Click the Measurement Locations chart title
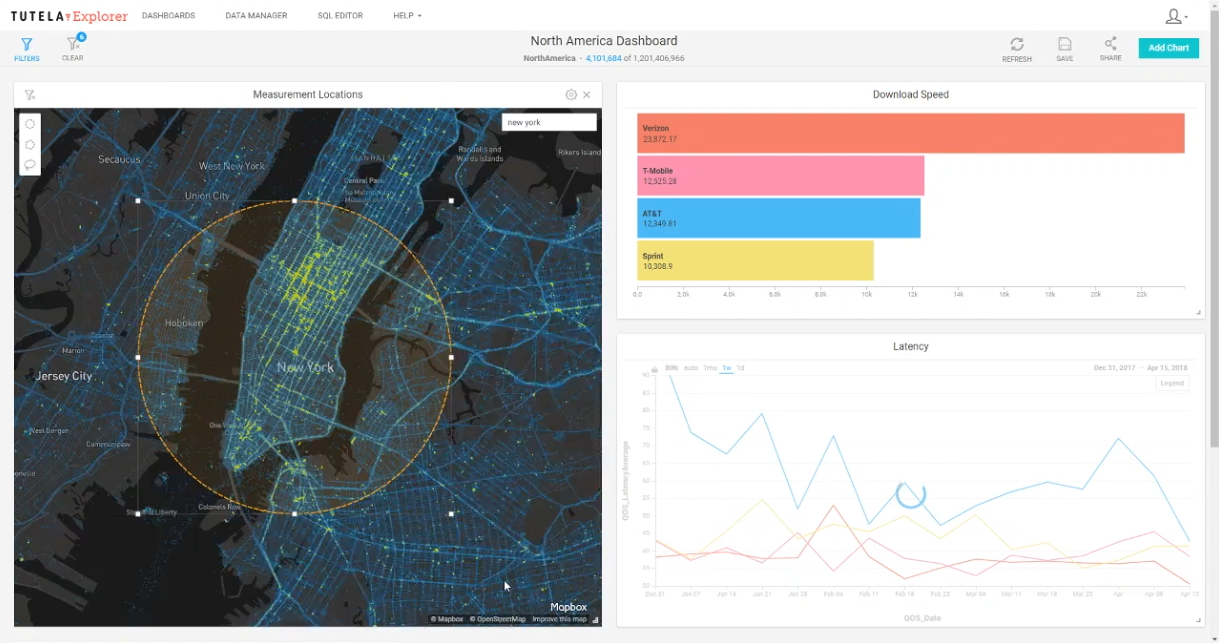Viewport: 1219px width, 643px height. (x=308, y=95)
